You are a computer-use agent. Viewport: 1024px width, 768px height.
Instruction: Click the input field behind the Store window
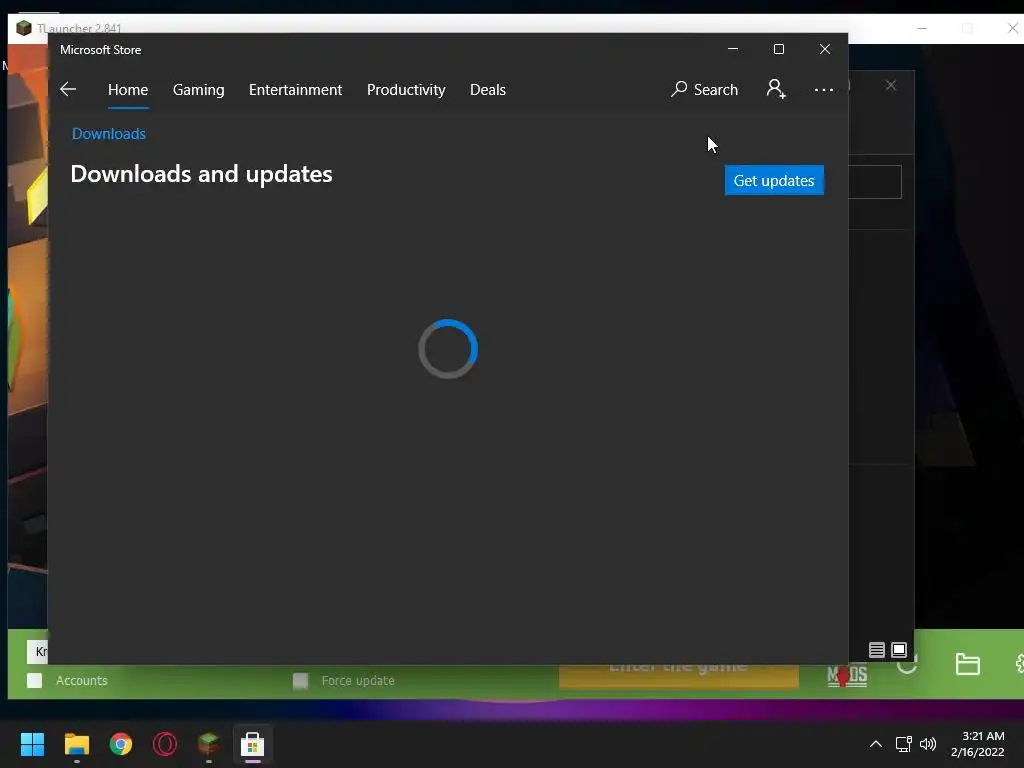(x=875, y=182)
